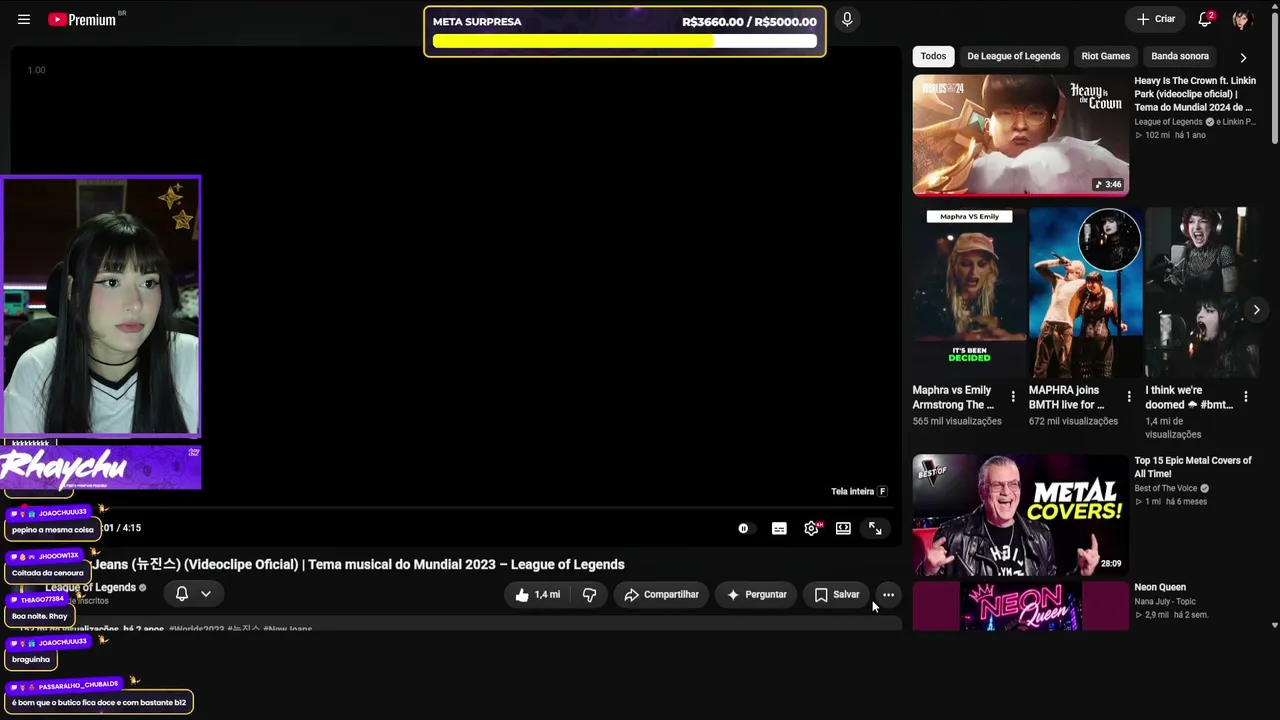The image size is (1280, 720).
Task: Toggle subtitles in the player controls
Action: click(779, 528)
